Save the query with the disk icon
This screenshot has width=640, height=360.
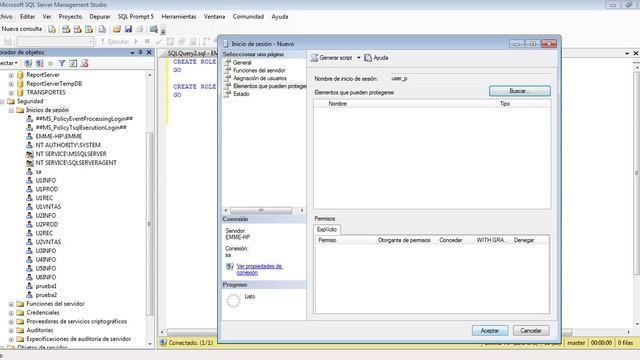pyautogui.click(x=128, y=29)
